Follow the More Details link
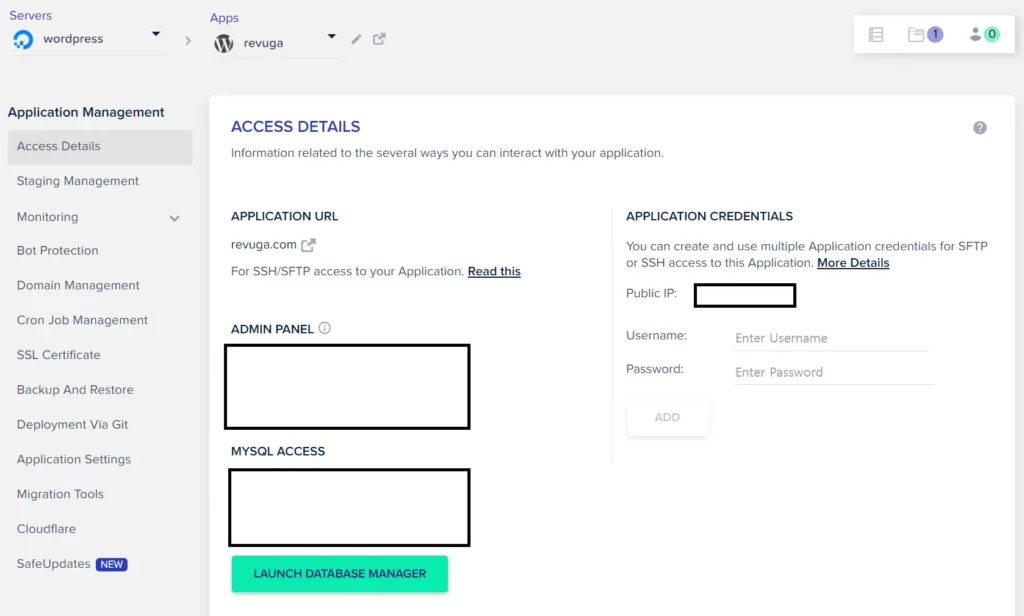The height and width of the screenshot is (616, 1024). click(x=853, y=263)
